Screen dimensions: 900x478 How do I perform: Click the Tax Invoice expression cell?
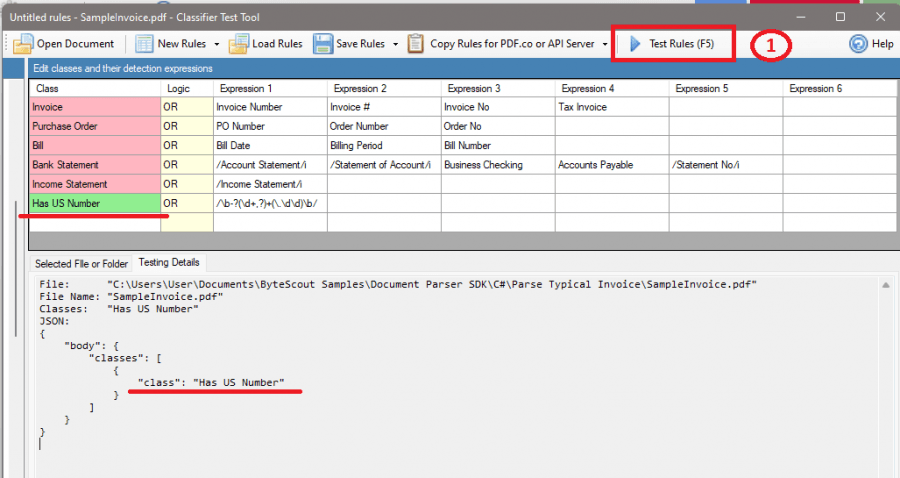coord(611,107)
